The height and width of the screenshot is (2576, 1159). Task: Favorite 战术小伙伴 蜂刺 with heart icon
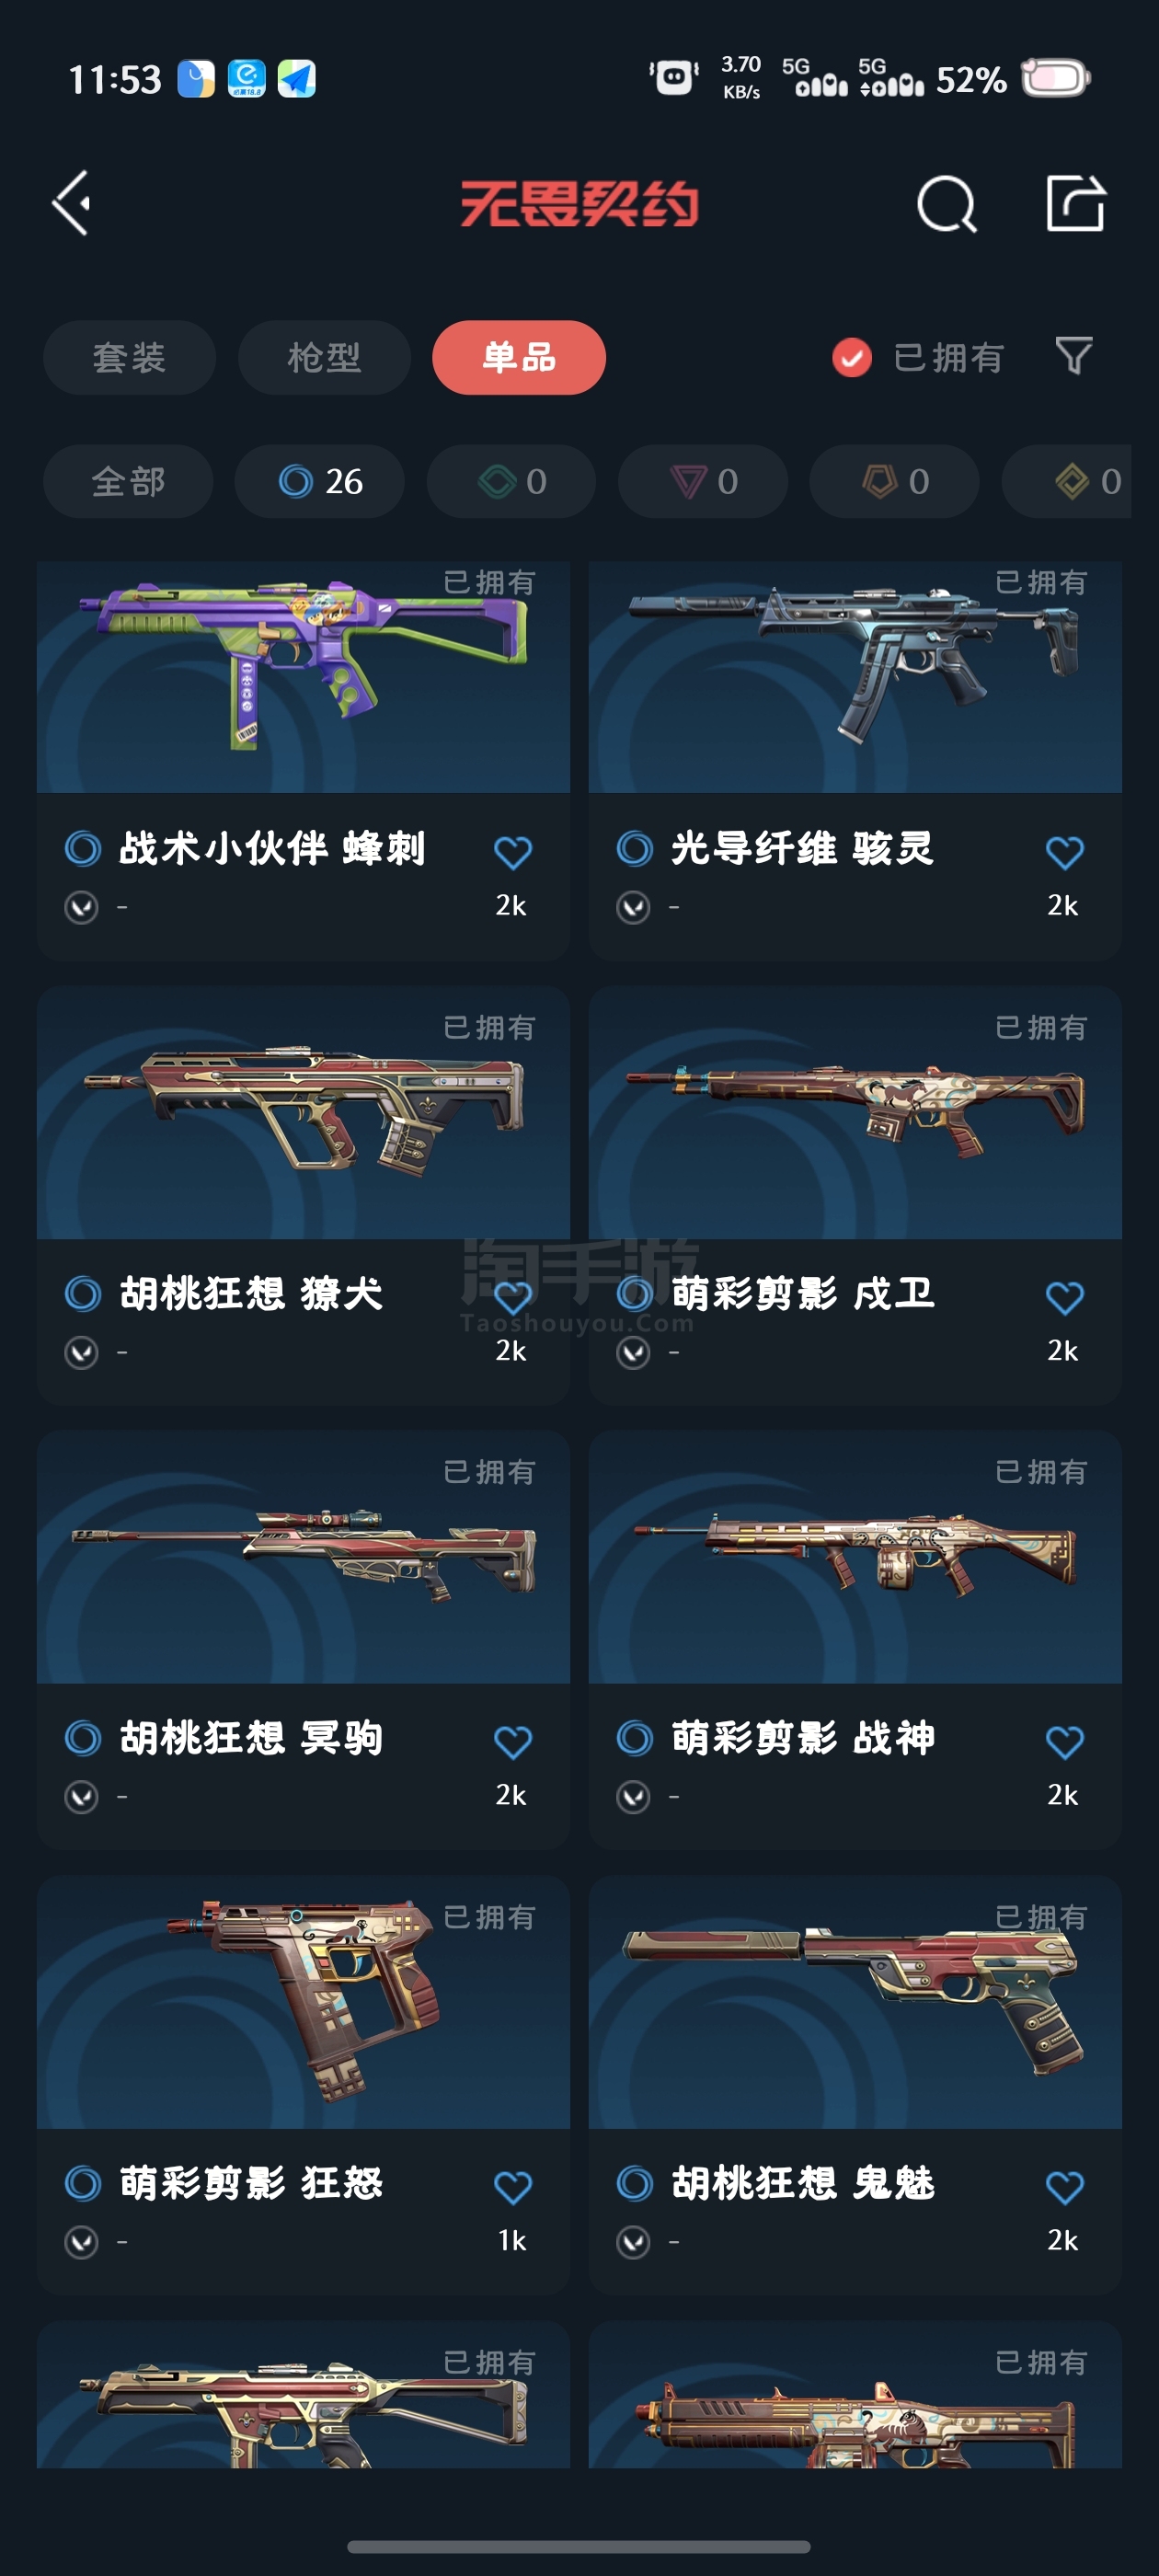tap(513, 852)
